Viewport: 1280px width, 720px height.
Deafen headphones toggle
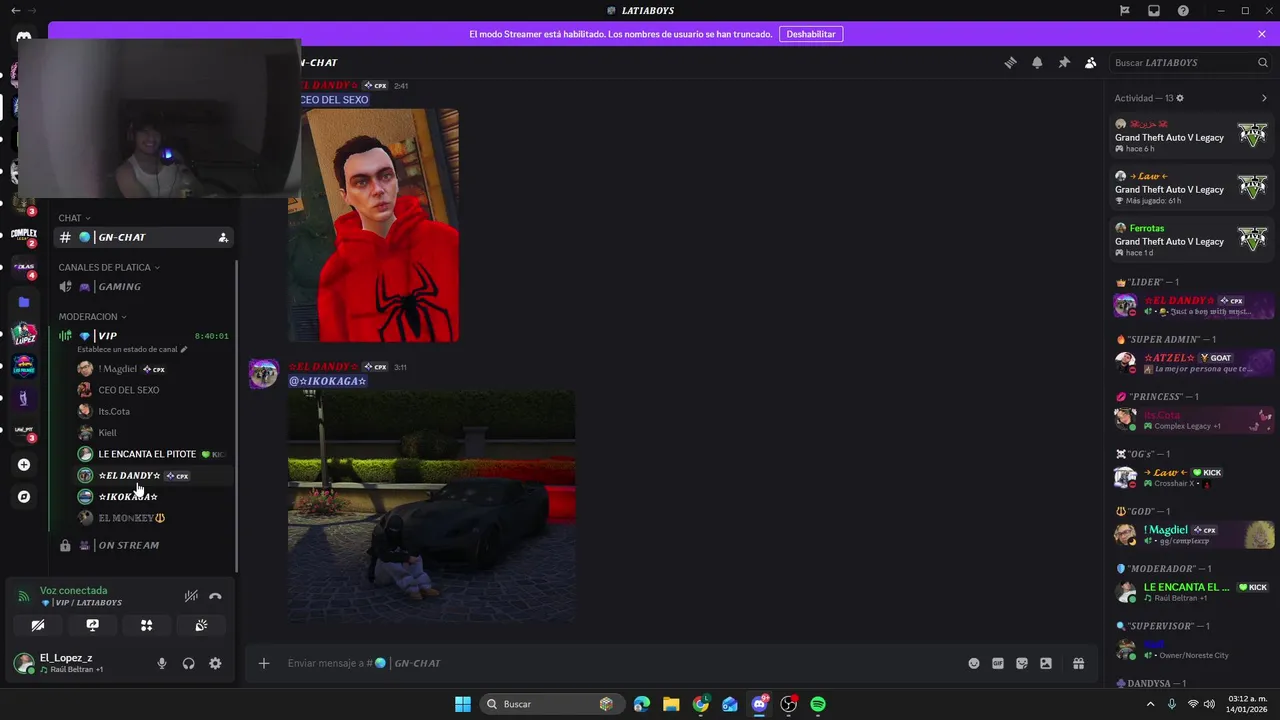[x=188, y=663]
